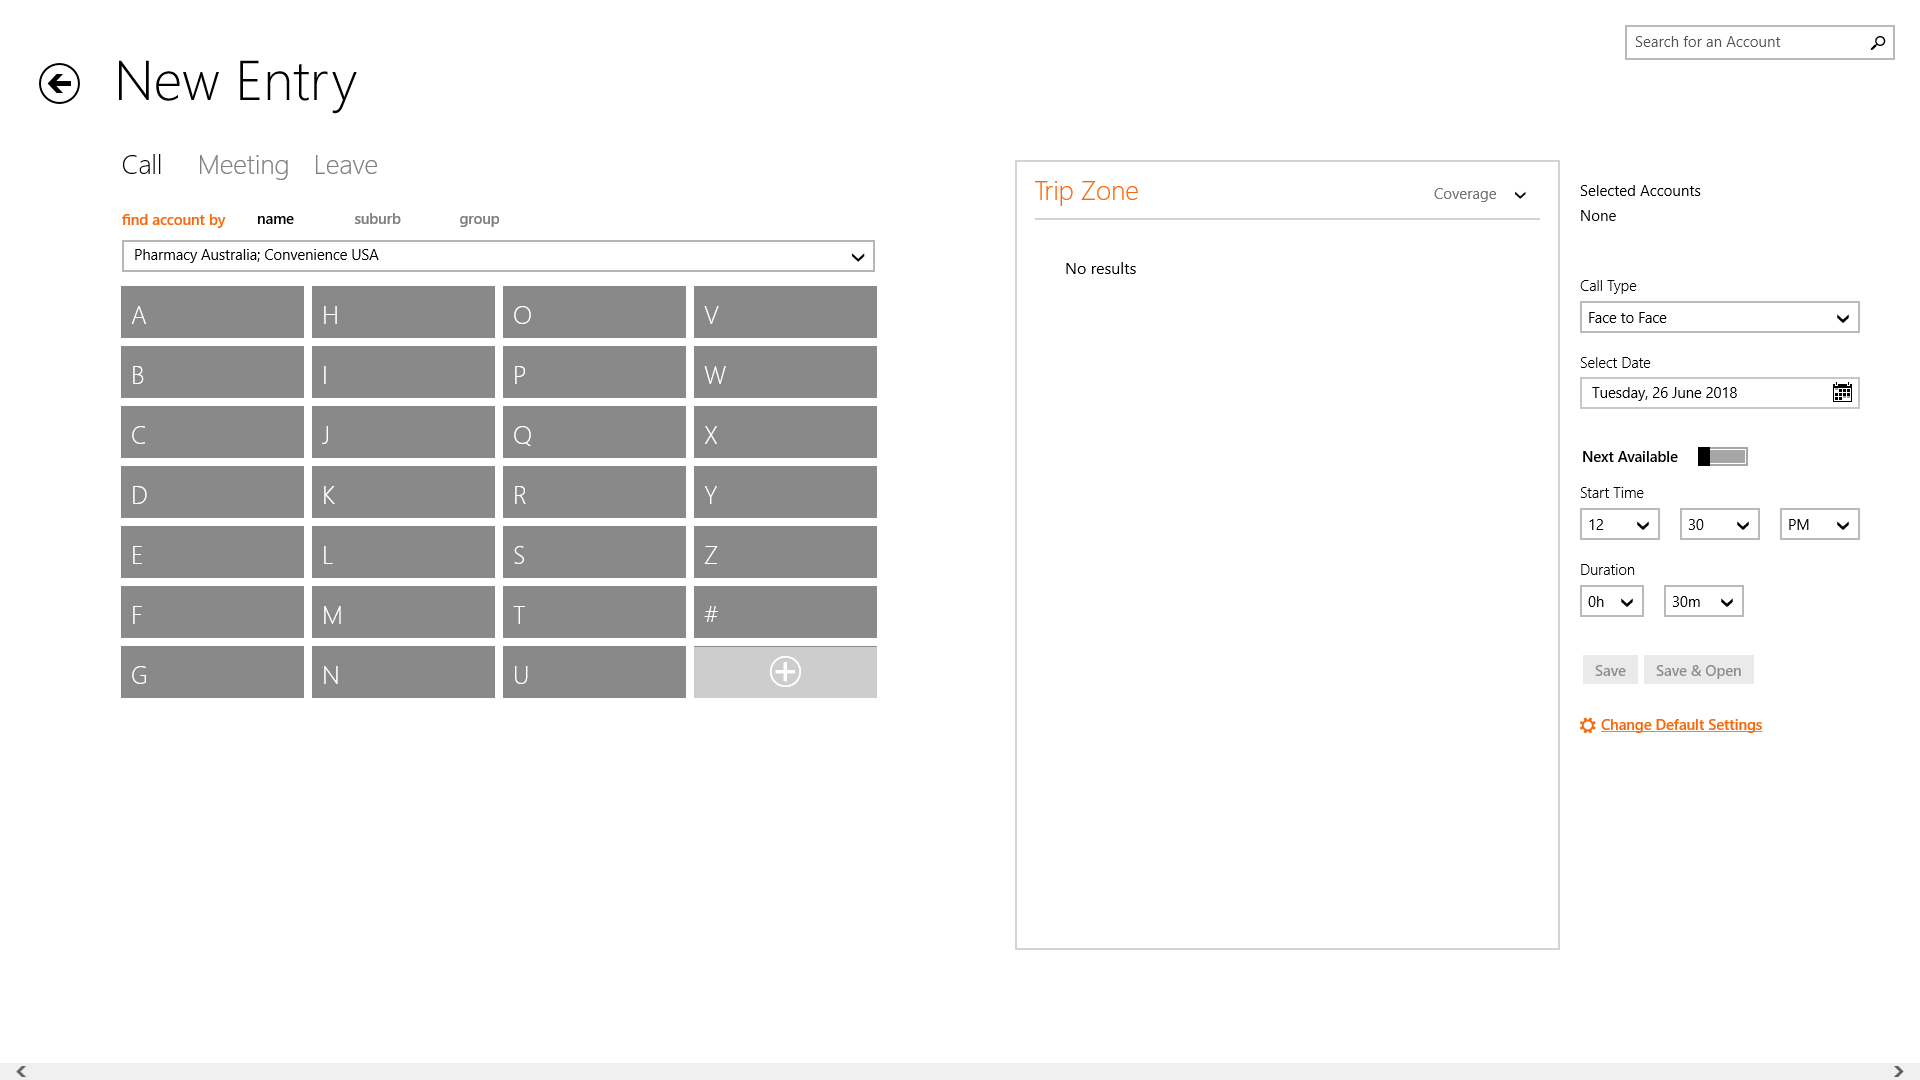Switch to the Meeting tab
Screen dimensions: 1920x1080
[x=243, y=165]
